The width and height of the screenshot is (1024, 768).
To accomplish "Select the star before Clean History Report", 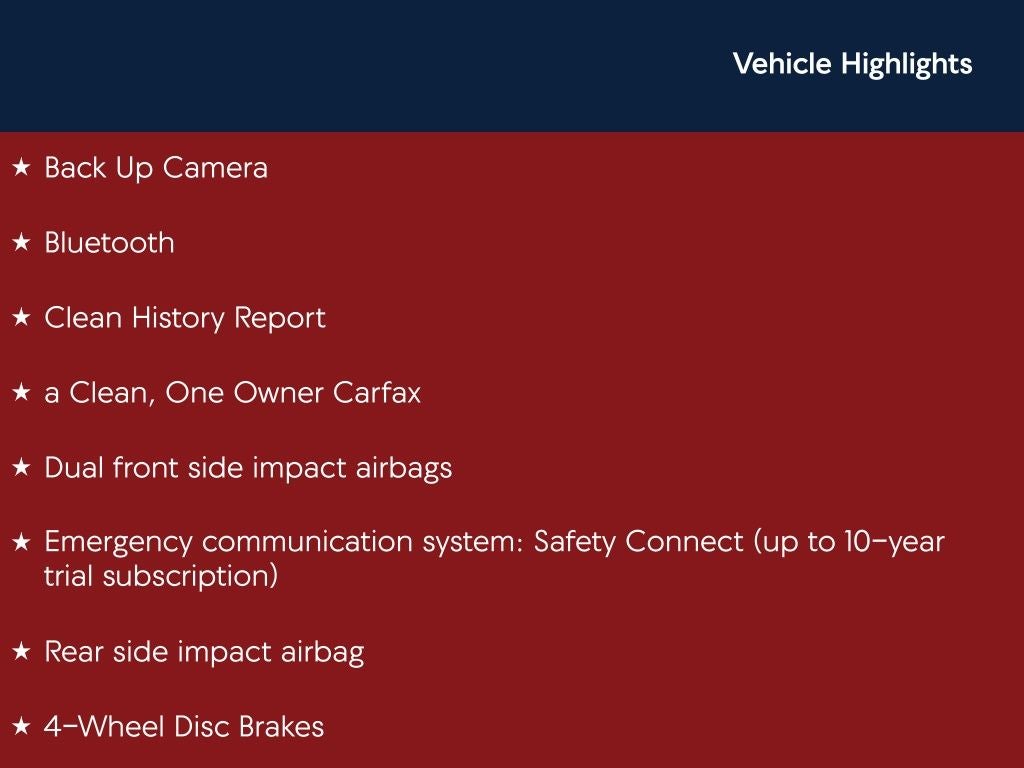I will click(21, 318).
